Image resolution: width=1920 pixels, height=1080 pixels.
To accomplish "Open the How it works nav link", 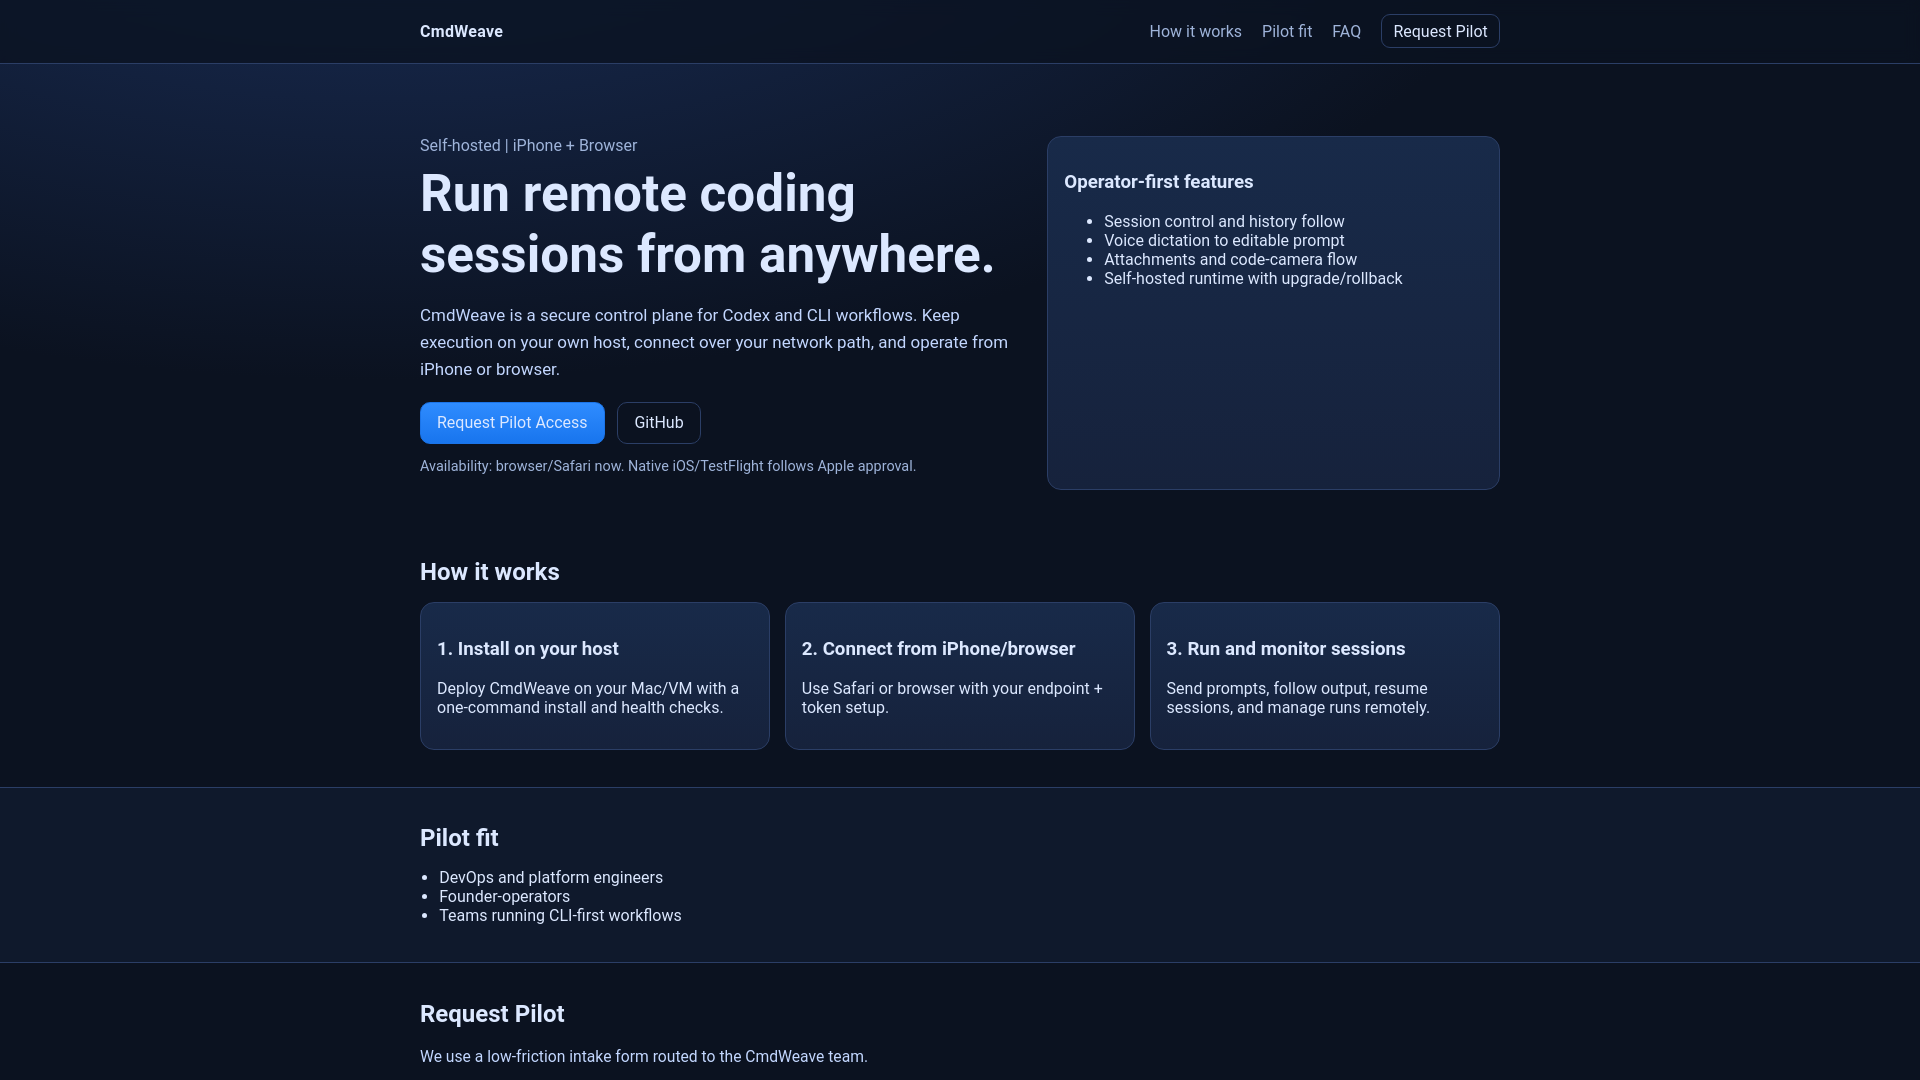I will 1195,31.
